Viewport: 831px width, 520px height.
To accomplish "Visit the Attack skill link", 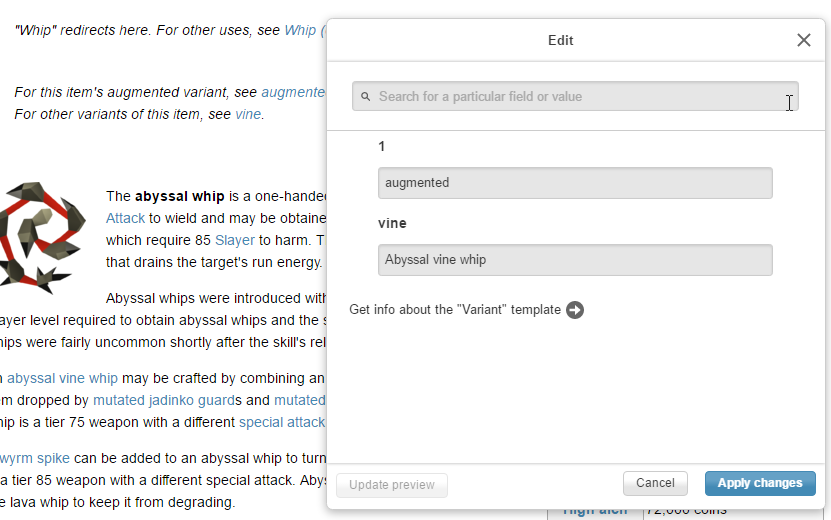I will pyautogui.click(x=125, y=218).
